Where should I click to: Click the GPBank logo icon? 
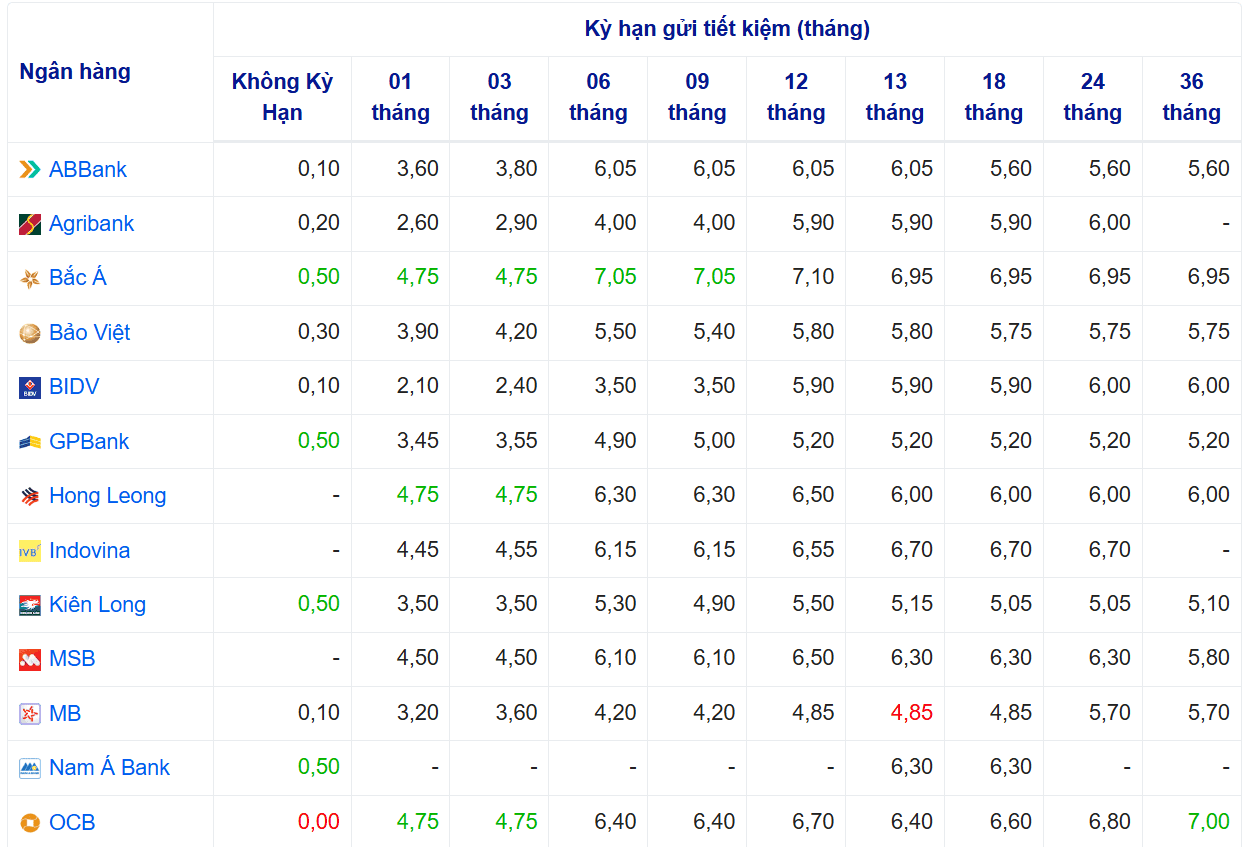pos(30,442)
